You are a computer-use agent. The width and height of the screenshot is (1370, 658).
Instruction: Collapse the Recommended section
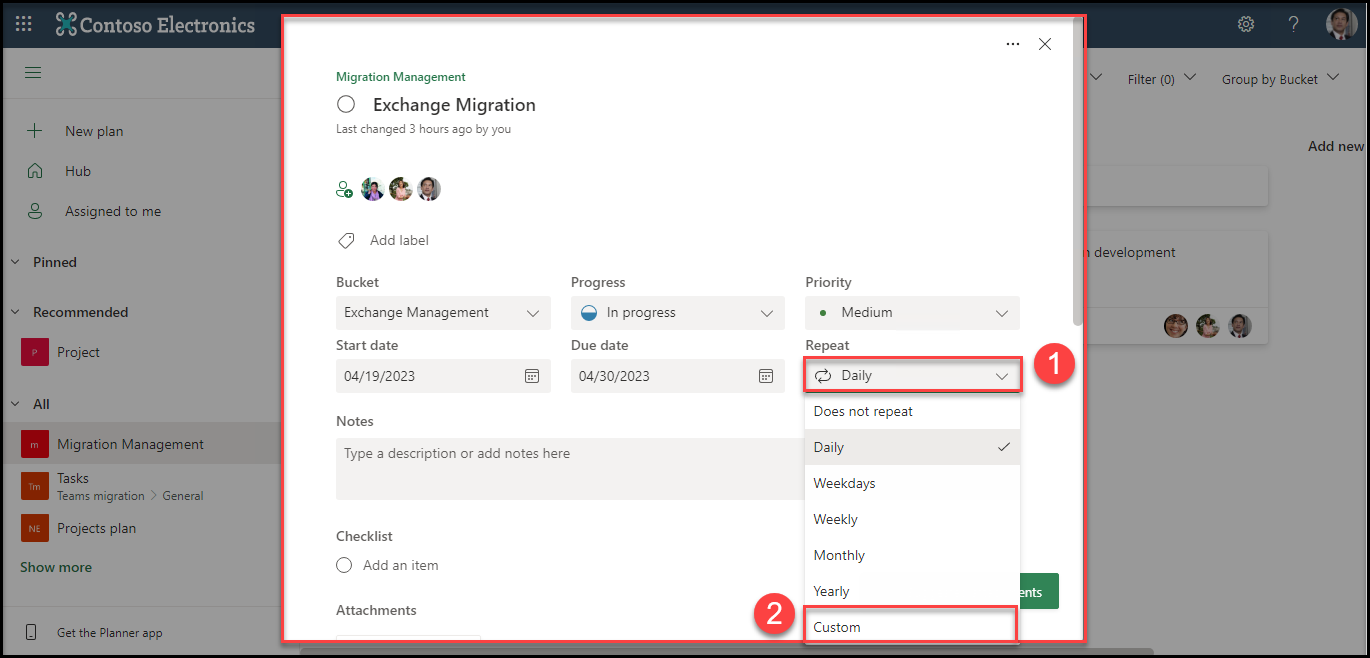[x=14, y=311]
